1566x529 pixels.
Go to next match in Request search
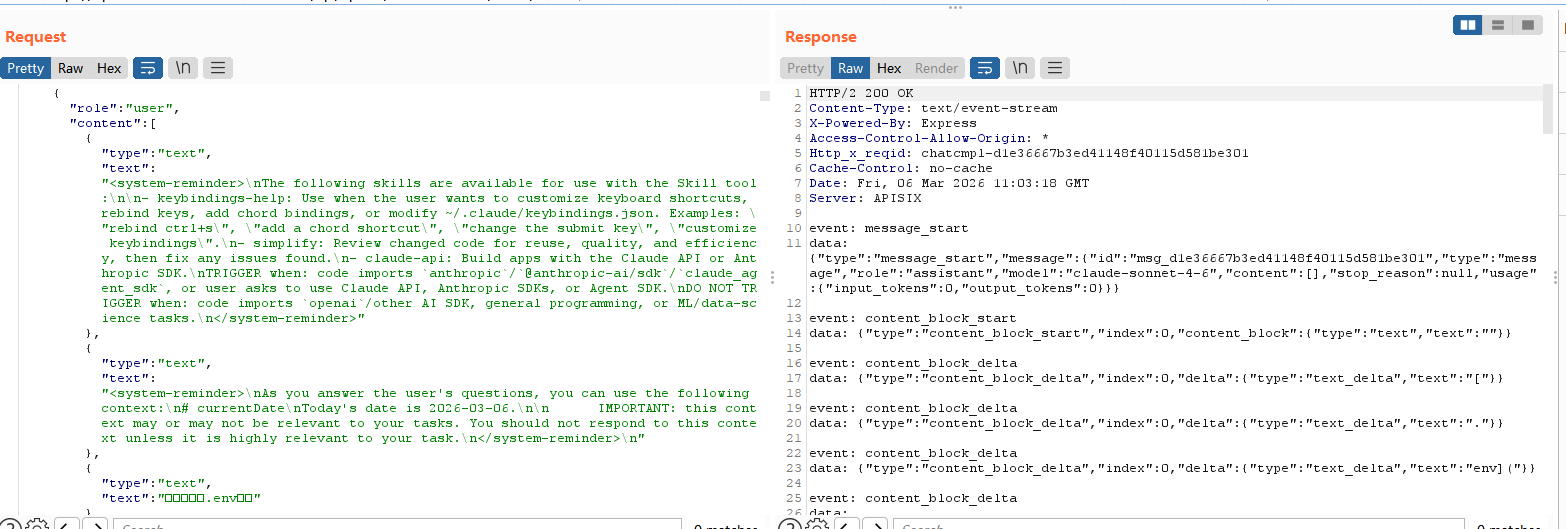pyautogui.click(x=94, y=524)
